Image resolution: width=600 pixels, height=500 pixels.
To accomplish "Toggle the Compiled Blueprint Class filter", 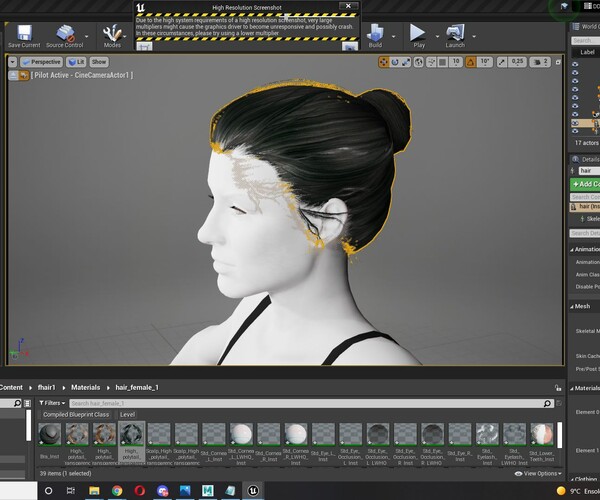I will click(x=76, y=415).
